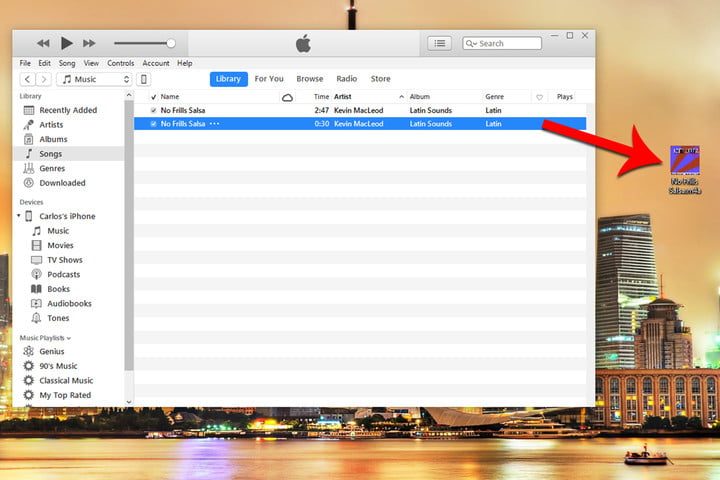Screen dimensions: 720x480
Task: Skip to the next track
Action: [x=90, y=43]
